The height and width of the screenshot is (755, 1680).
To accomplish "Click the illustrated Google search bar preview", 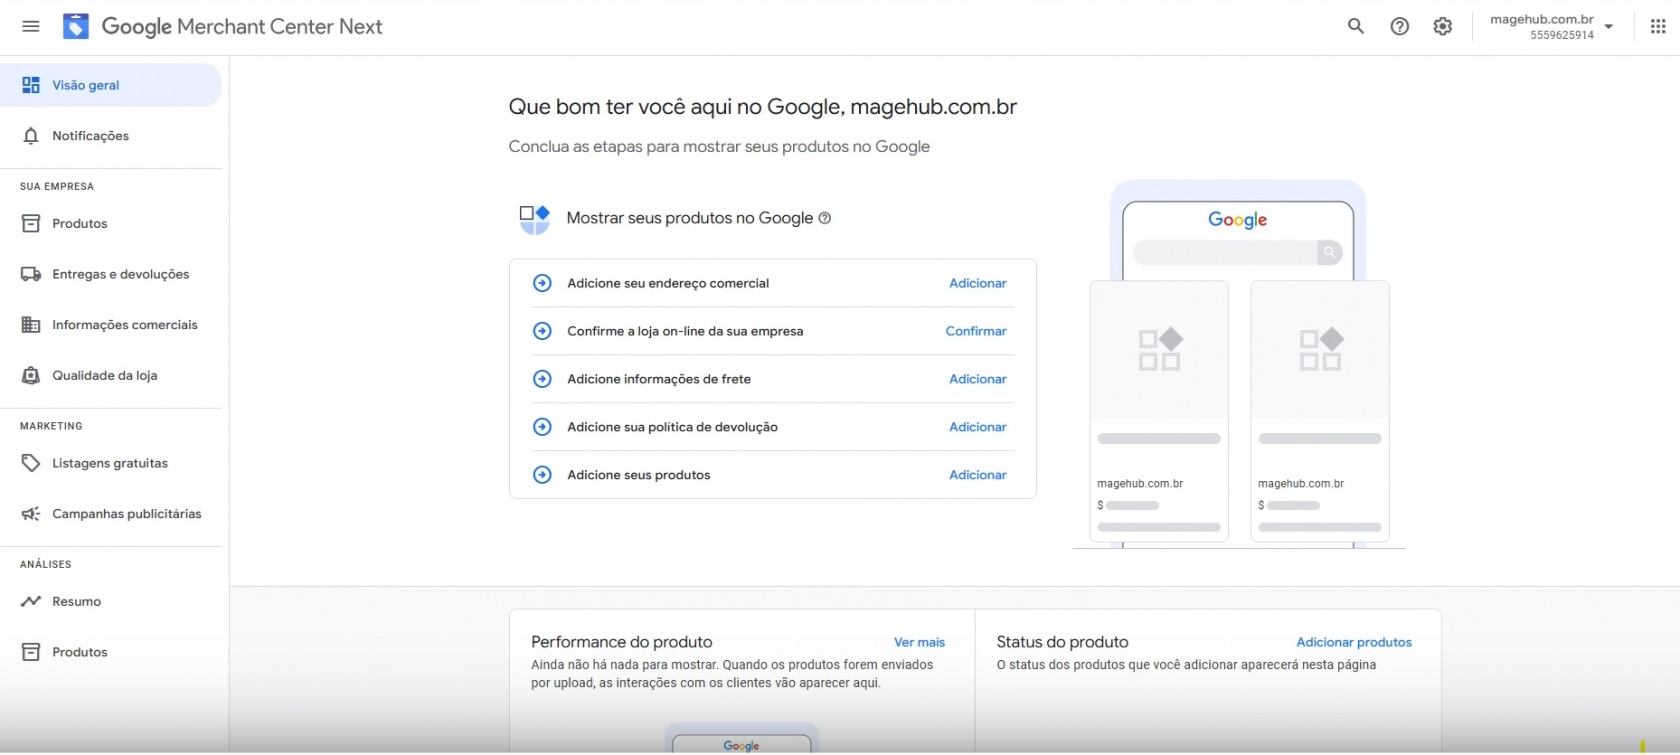I will [x=1238, y=252].
